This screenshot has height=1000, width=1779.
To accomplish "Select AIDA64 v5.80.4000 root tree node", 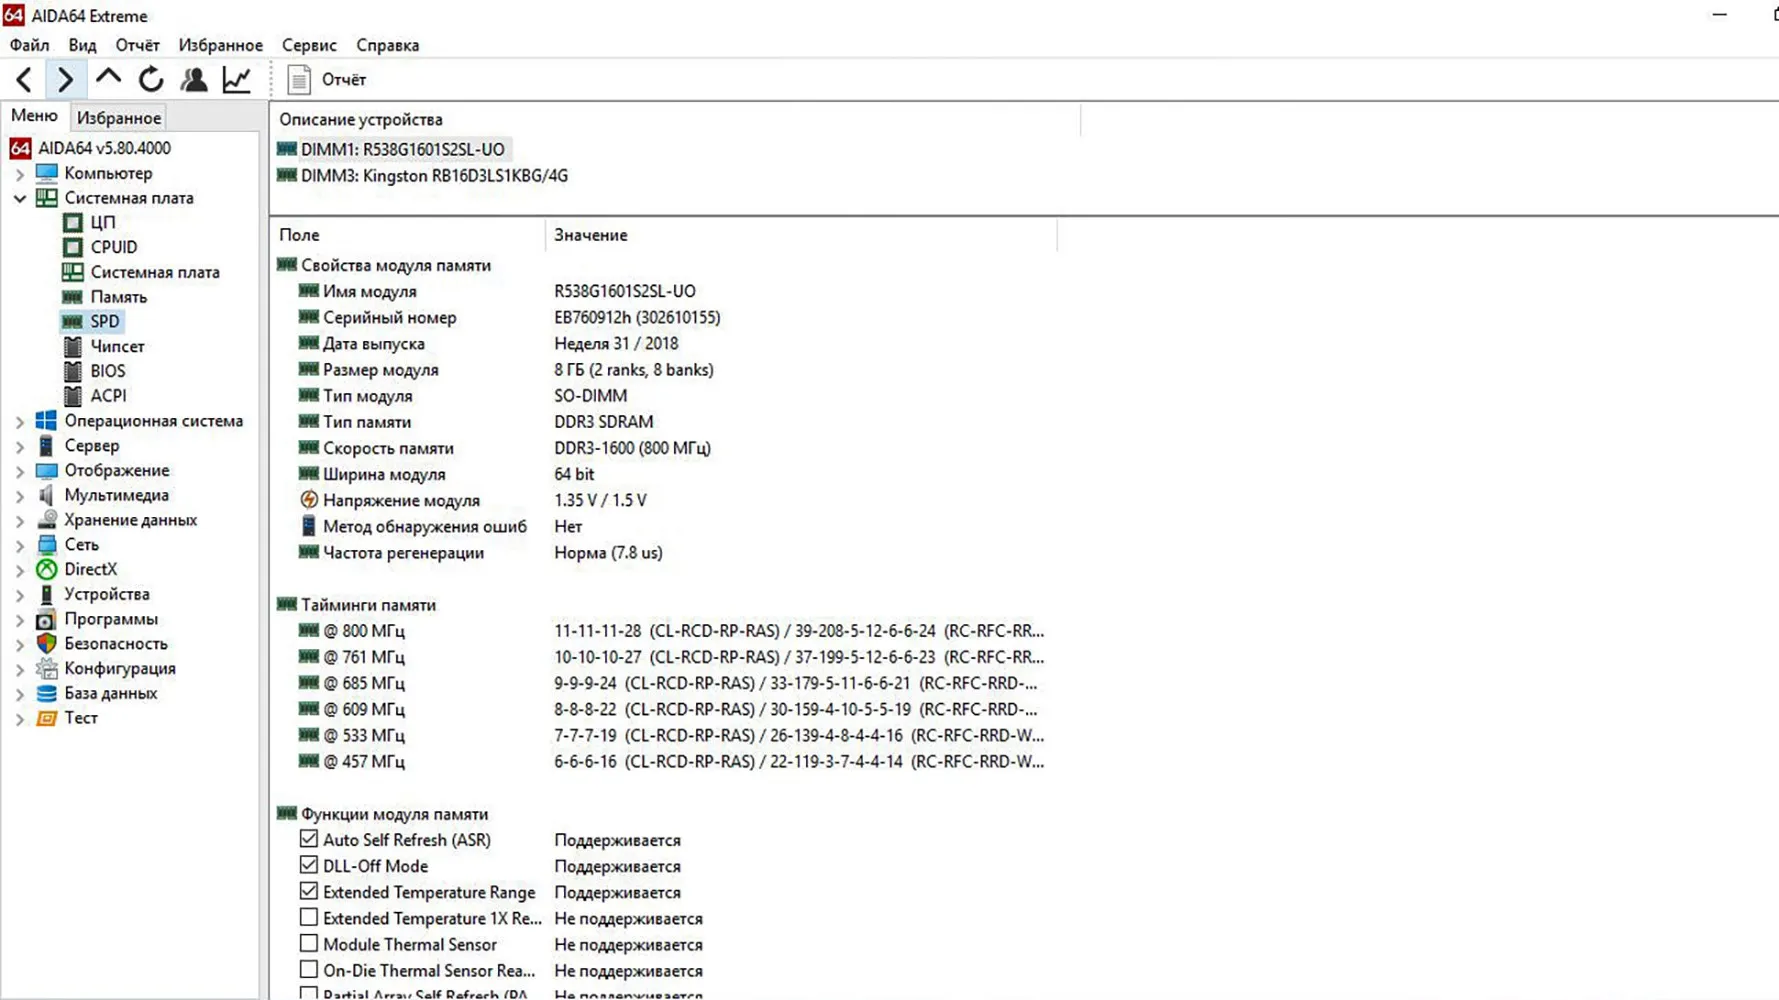I will [x=104, y=148].
